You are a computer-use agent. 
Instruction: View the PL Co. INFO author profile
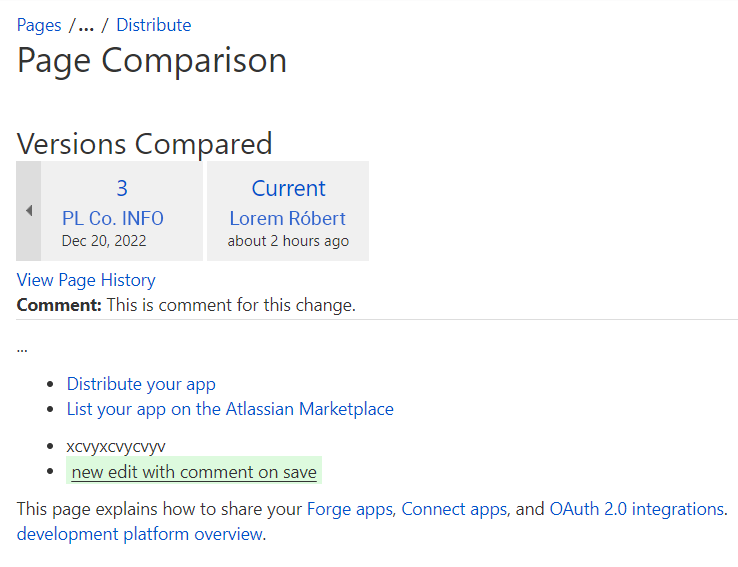click(x=112, y=218)
